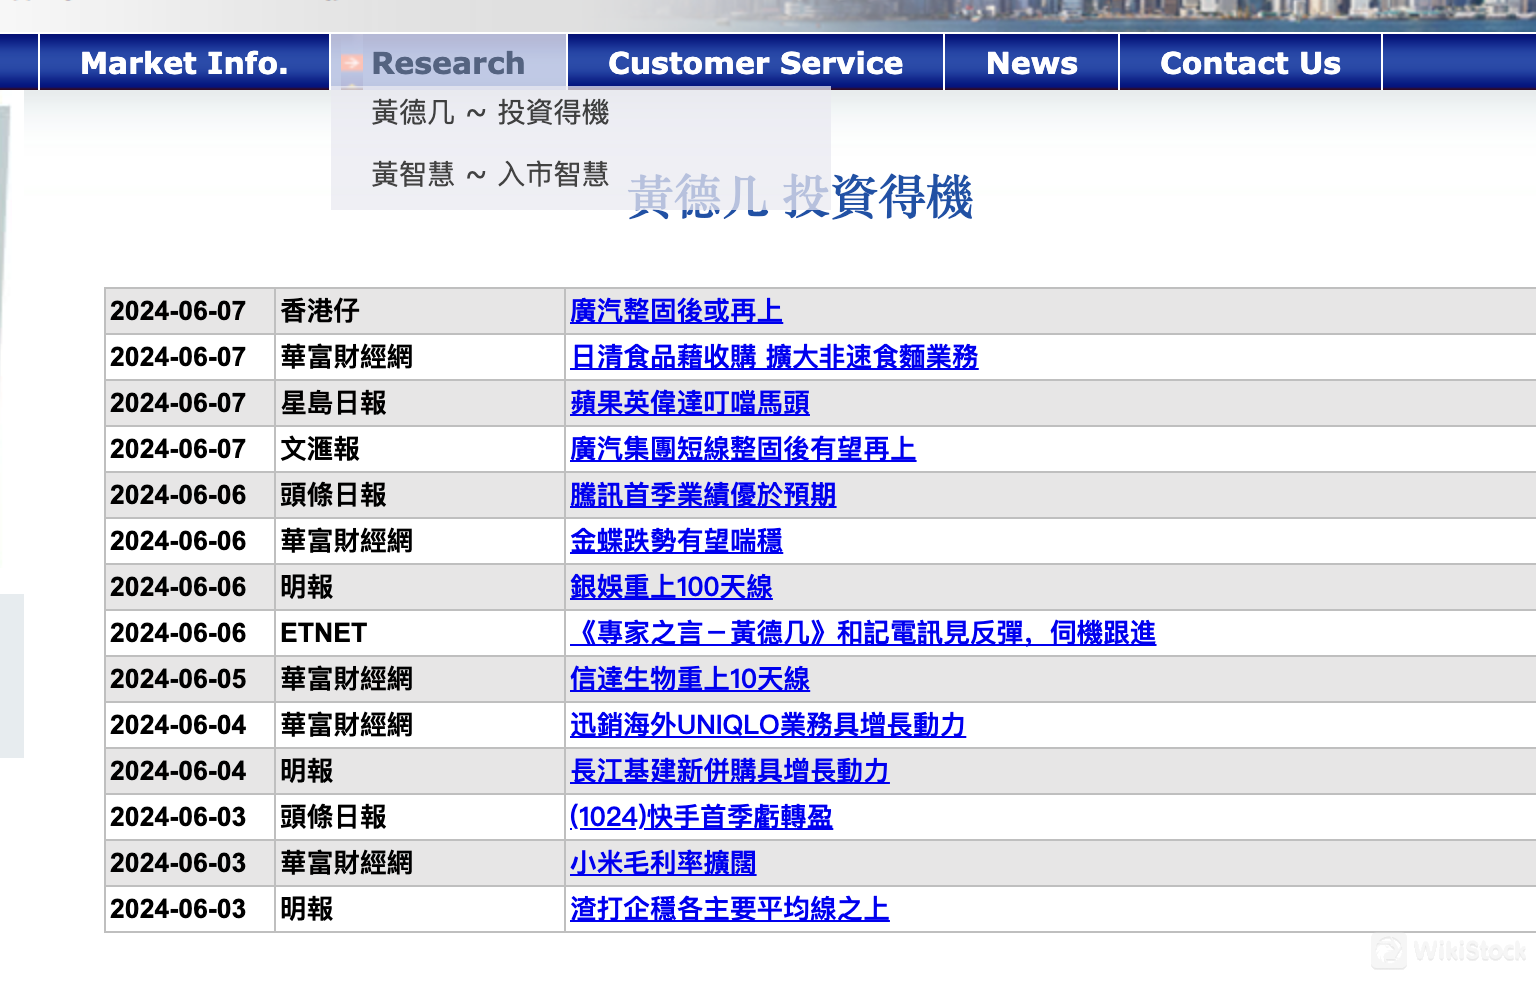
Task: Go to Customer Service menu
Action: (755, 63)
